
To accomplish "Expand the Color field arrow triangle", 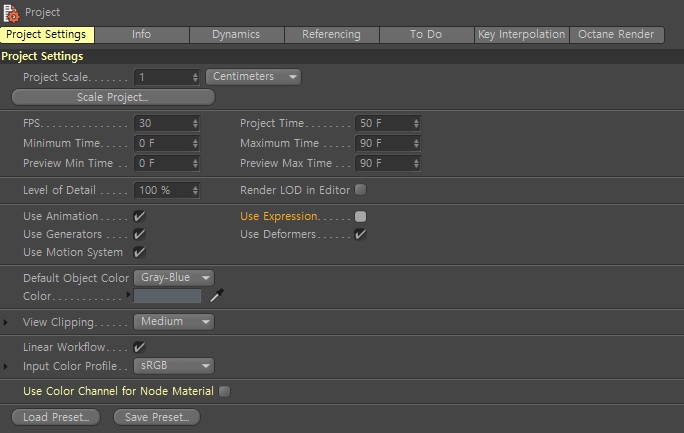I will (128, 294).
